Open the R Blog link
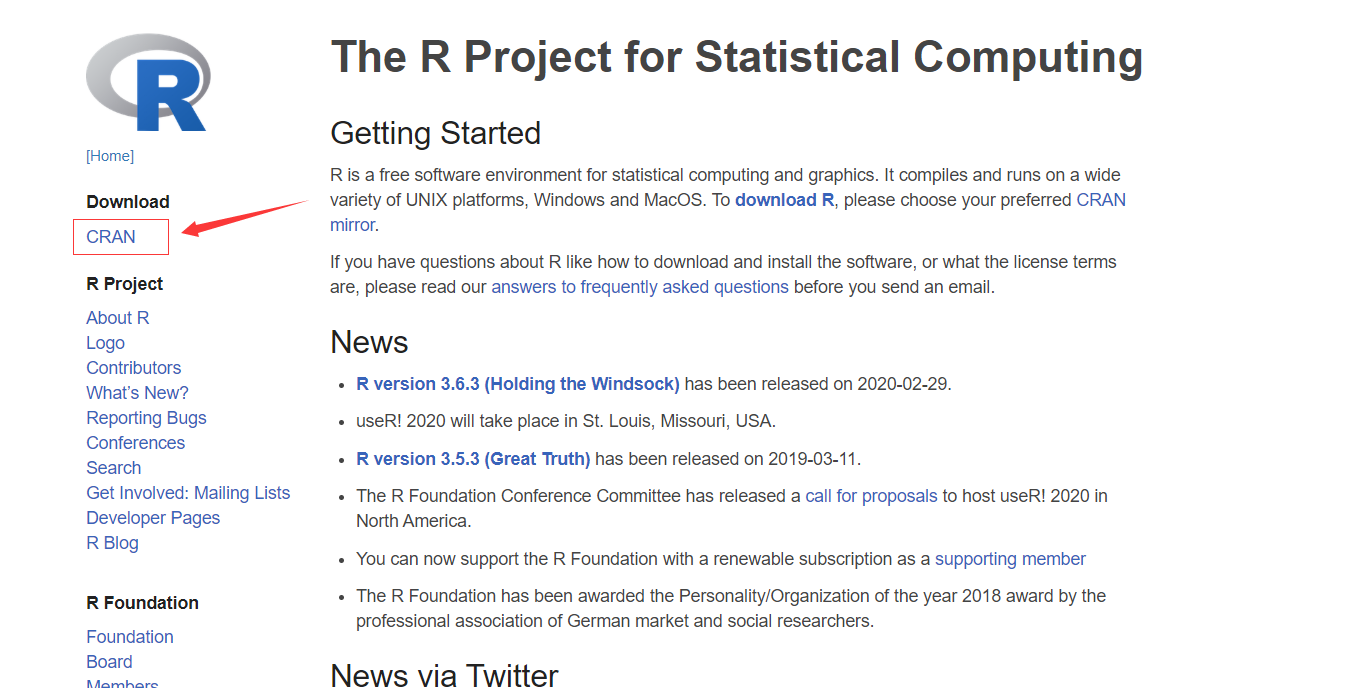1362x688 pixels. click(113, 543)
